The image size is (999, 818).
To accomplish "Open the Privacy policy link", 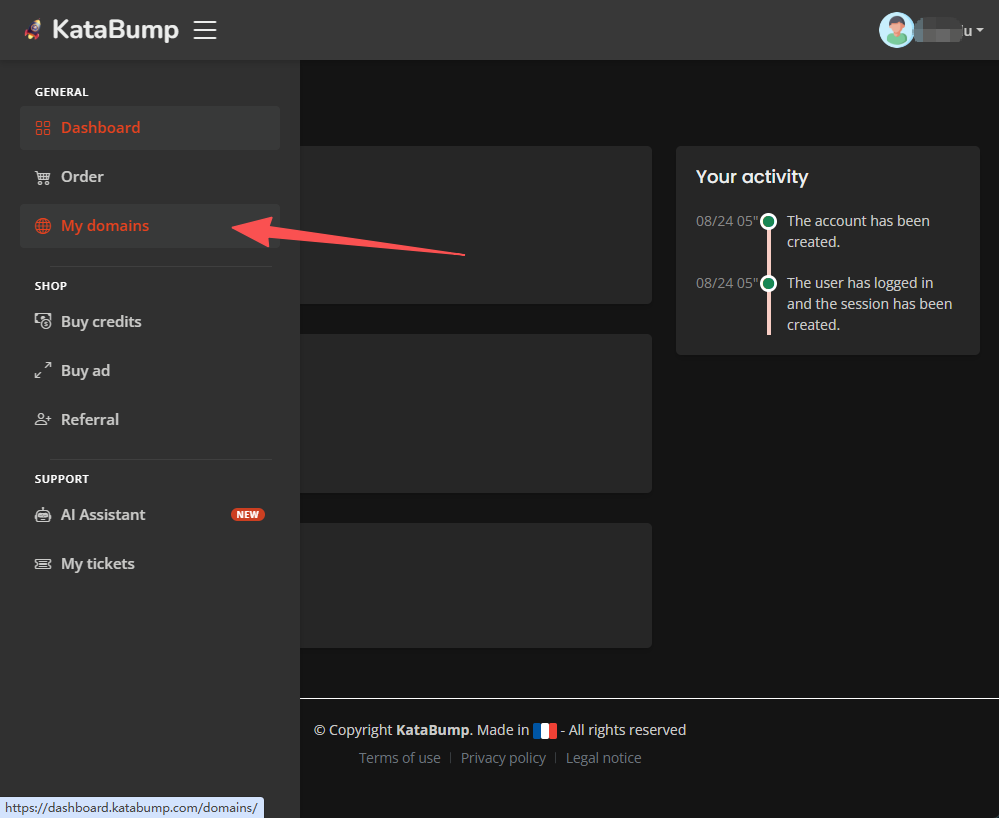I will [503, 758].
